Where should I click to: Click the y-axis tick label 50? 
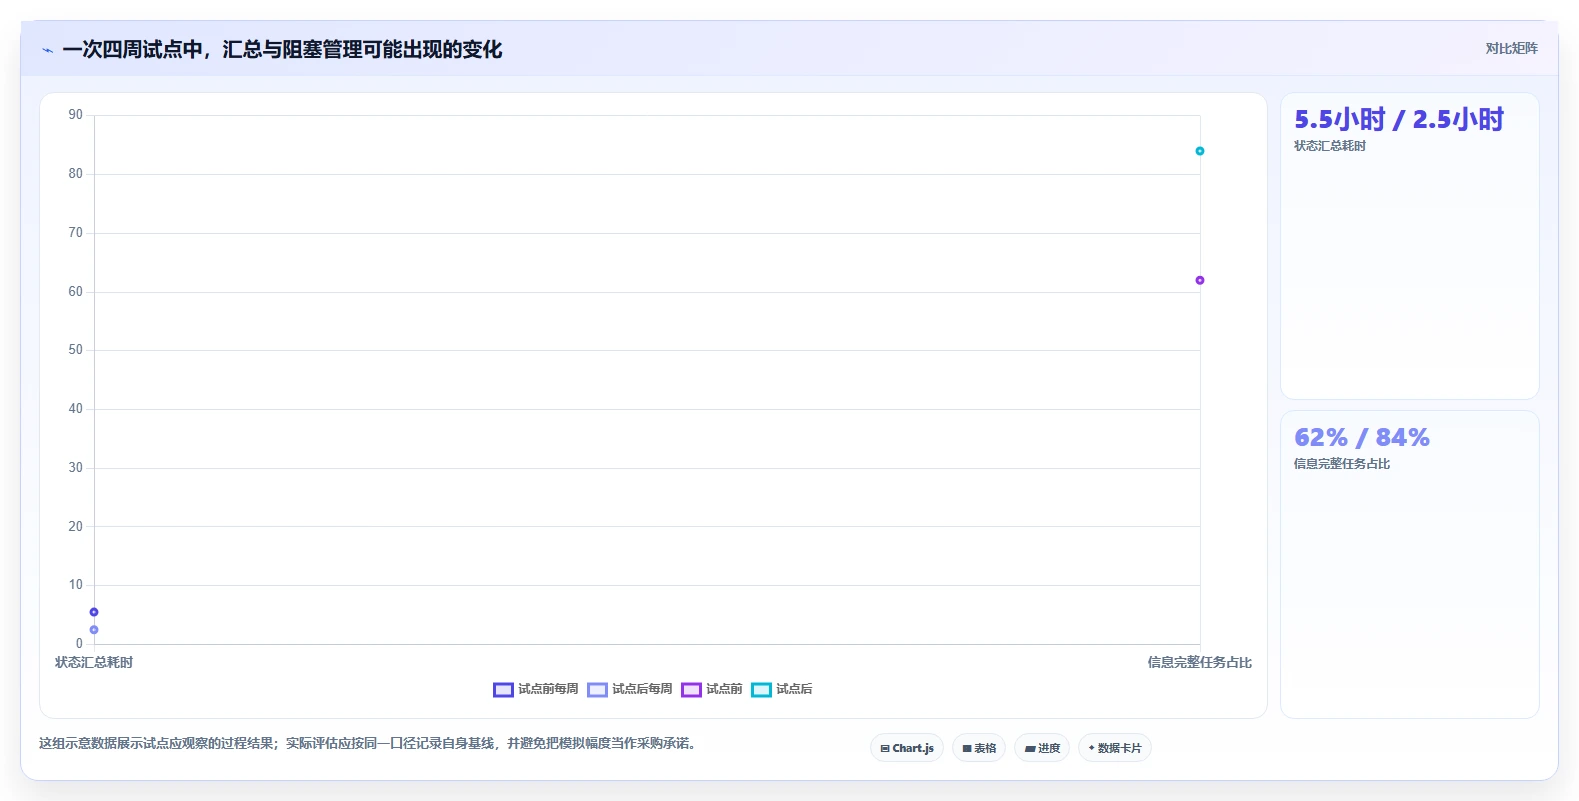point(76,350)
